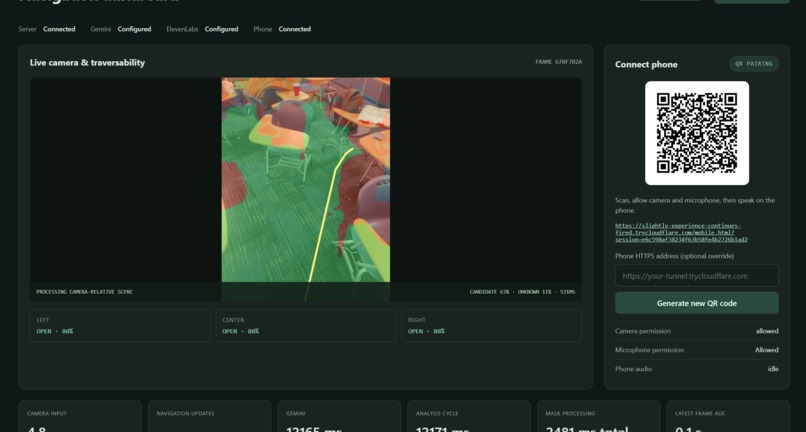Click the 'Connect phone' heading
This screenshot has width=806, height=432.
pyautogui.click(x=646, y=64)
